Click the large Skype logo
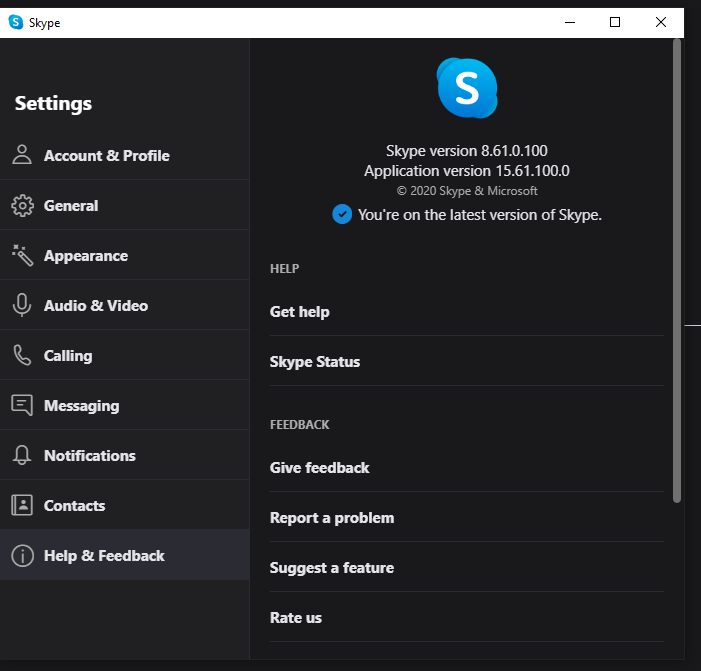The height and width of the screenshot is (671, 701). pyautogui.click(x=466, y=88)
